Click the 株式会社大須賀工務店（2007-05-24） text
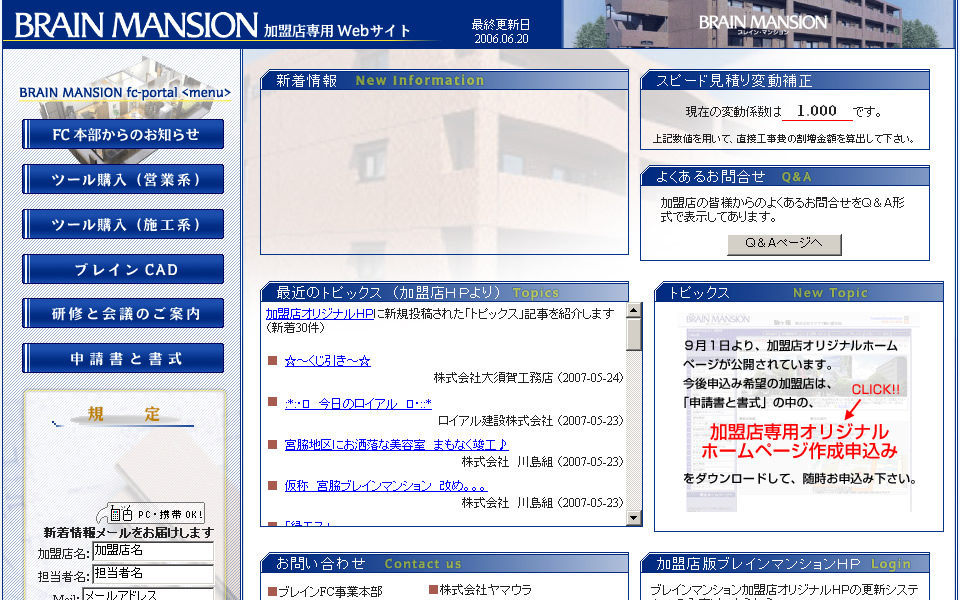The height and width of the screenshot is (600, 960). [528, 378]
